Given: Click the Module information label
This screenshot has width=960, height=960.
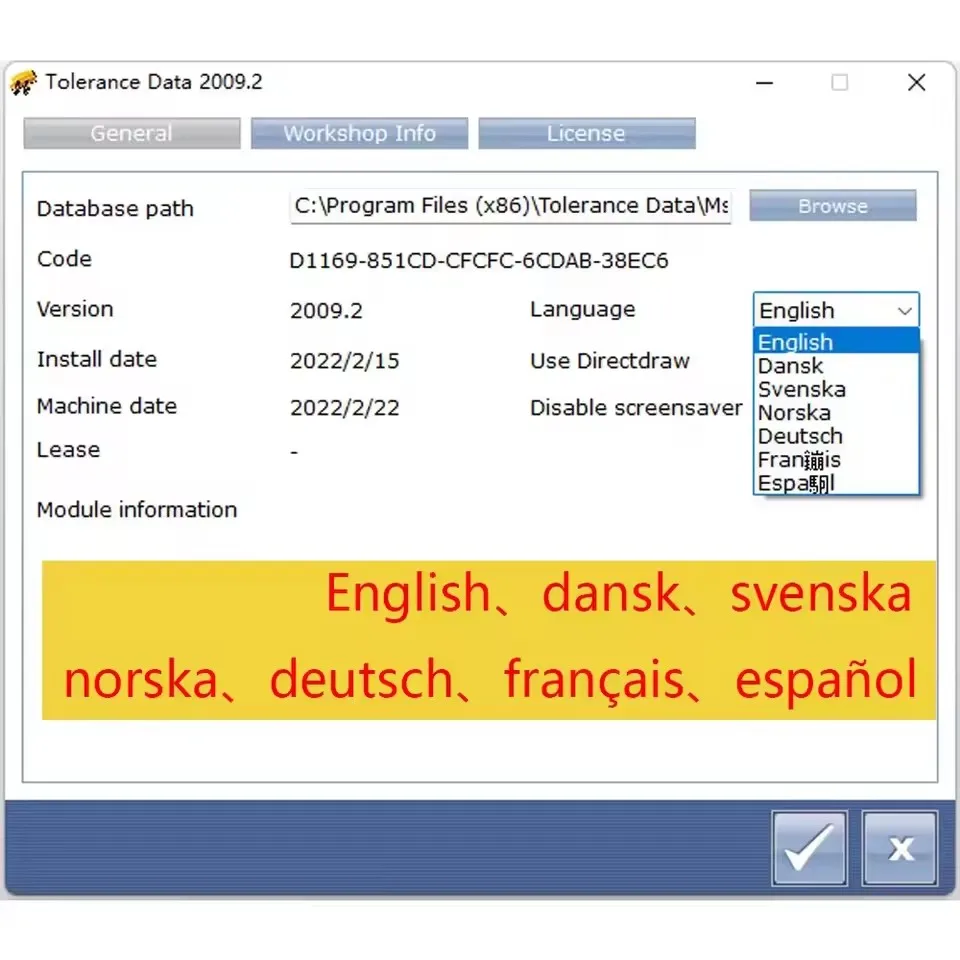Looking at the screenshot, I should (137, 510).
